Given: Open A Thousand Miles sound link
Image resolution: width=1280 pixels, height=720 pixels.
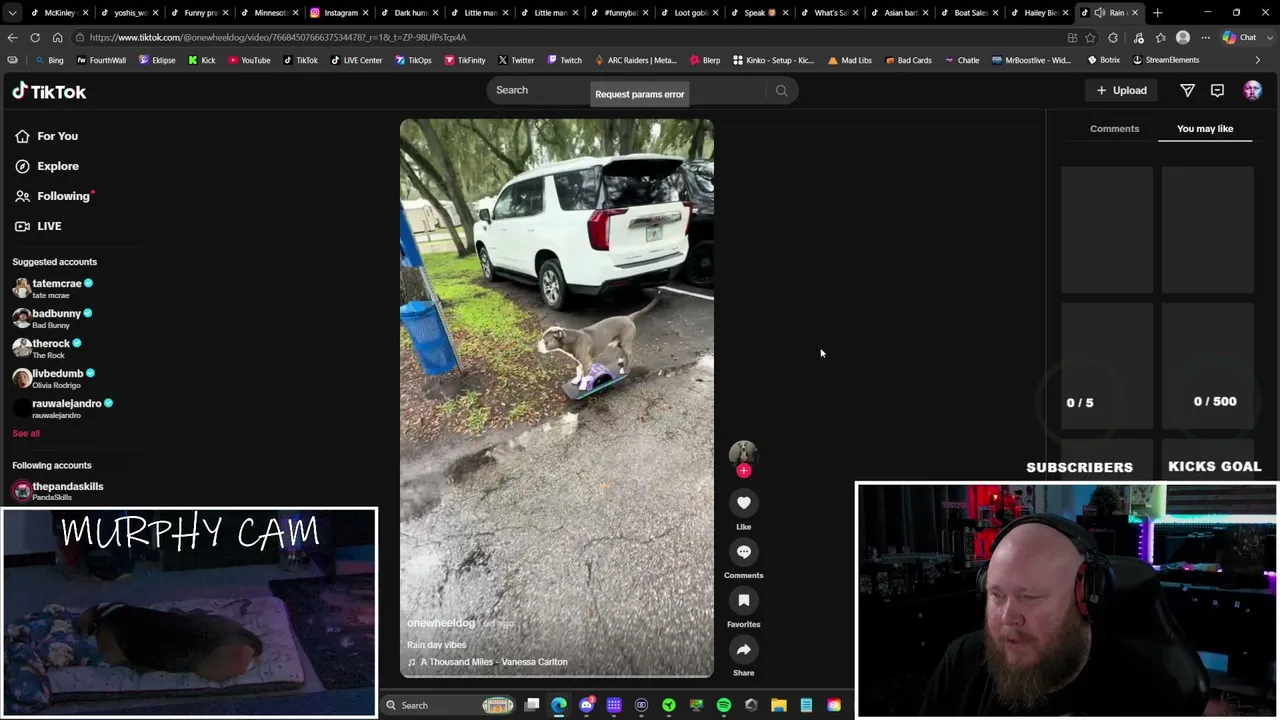Looking at the screenshot, I should [x=488, y=662].
